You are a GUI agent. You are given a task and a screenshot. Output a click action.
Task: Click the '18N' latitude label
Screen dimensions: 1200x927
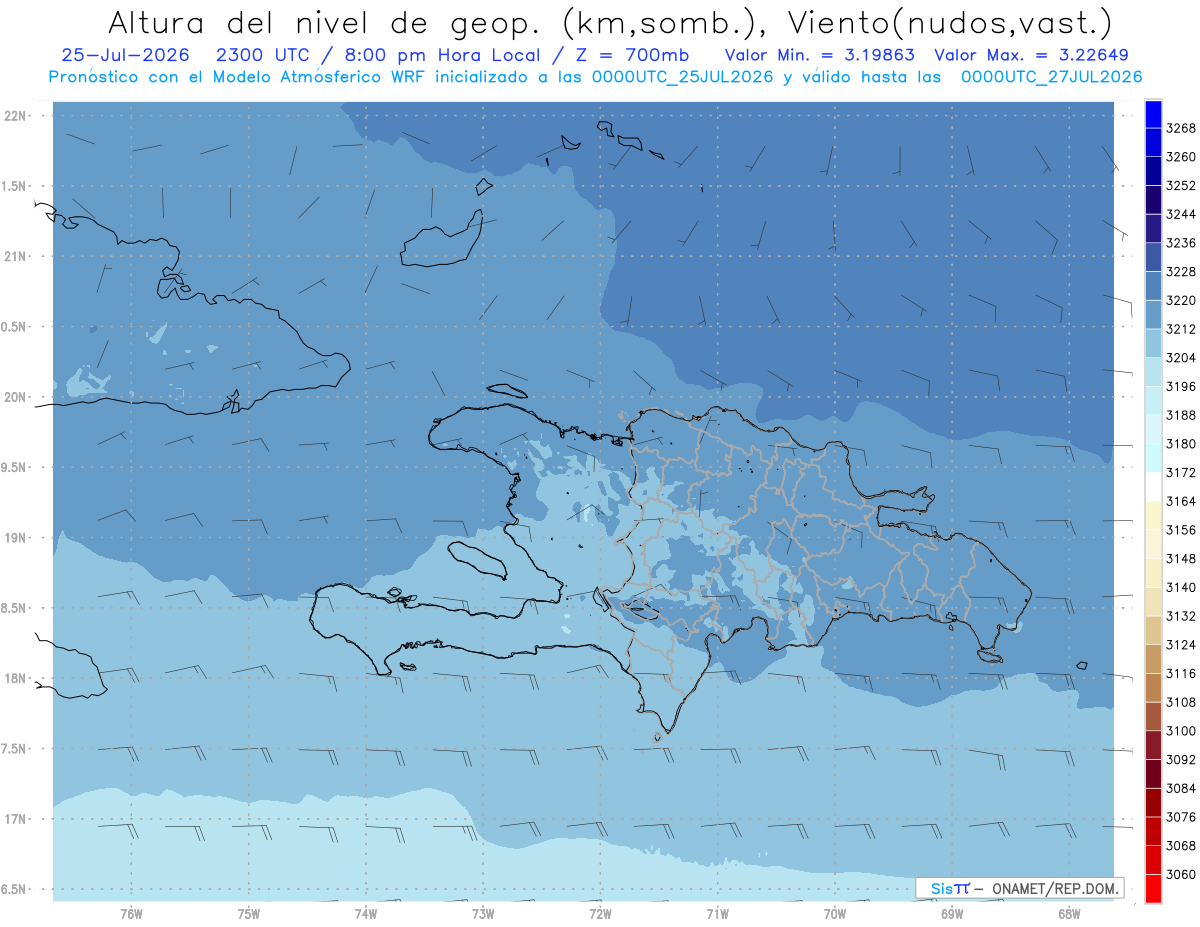(15, 678)
